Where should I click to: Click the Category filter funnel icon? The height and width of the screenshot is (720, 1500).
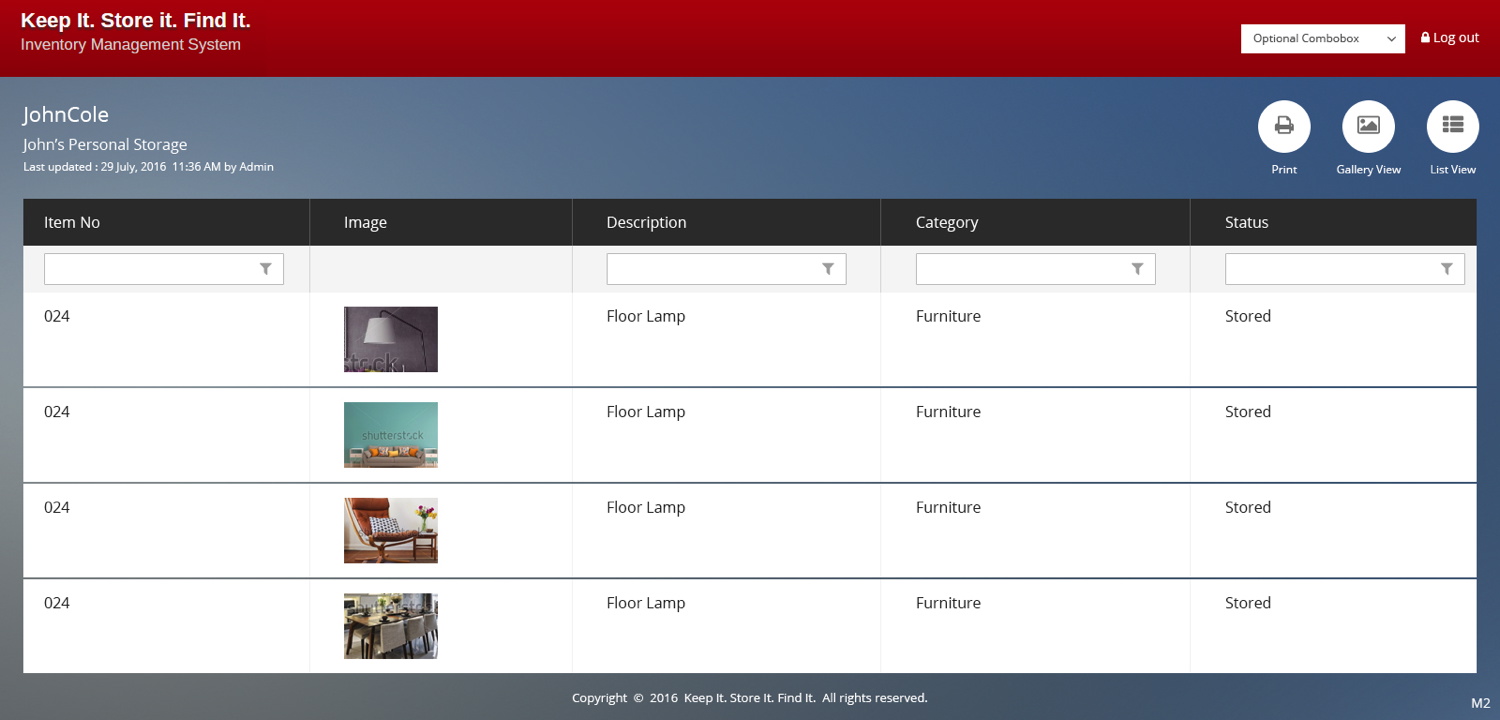click(1137, 269)
